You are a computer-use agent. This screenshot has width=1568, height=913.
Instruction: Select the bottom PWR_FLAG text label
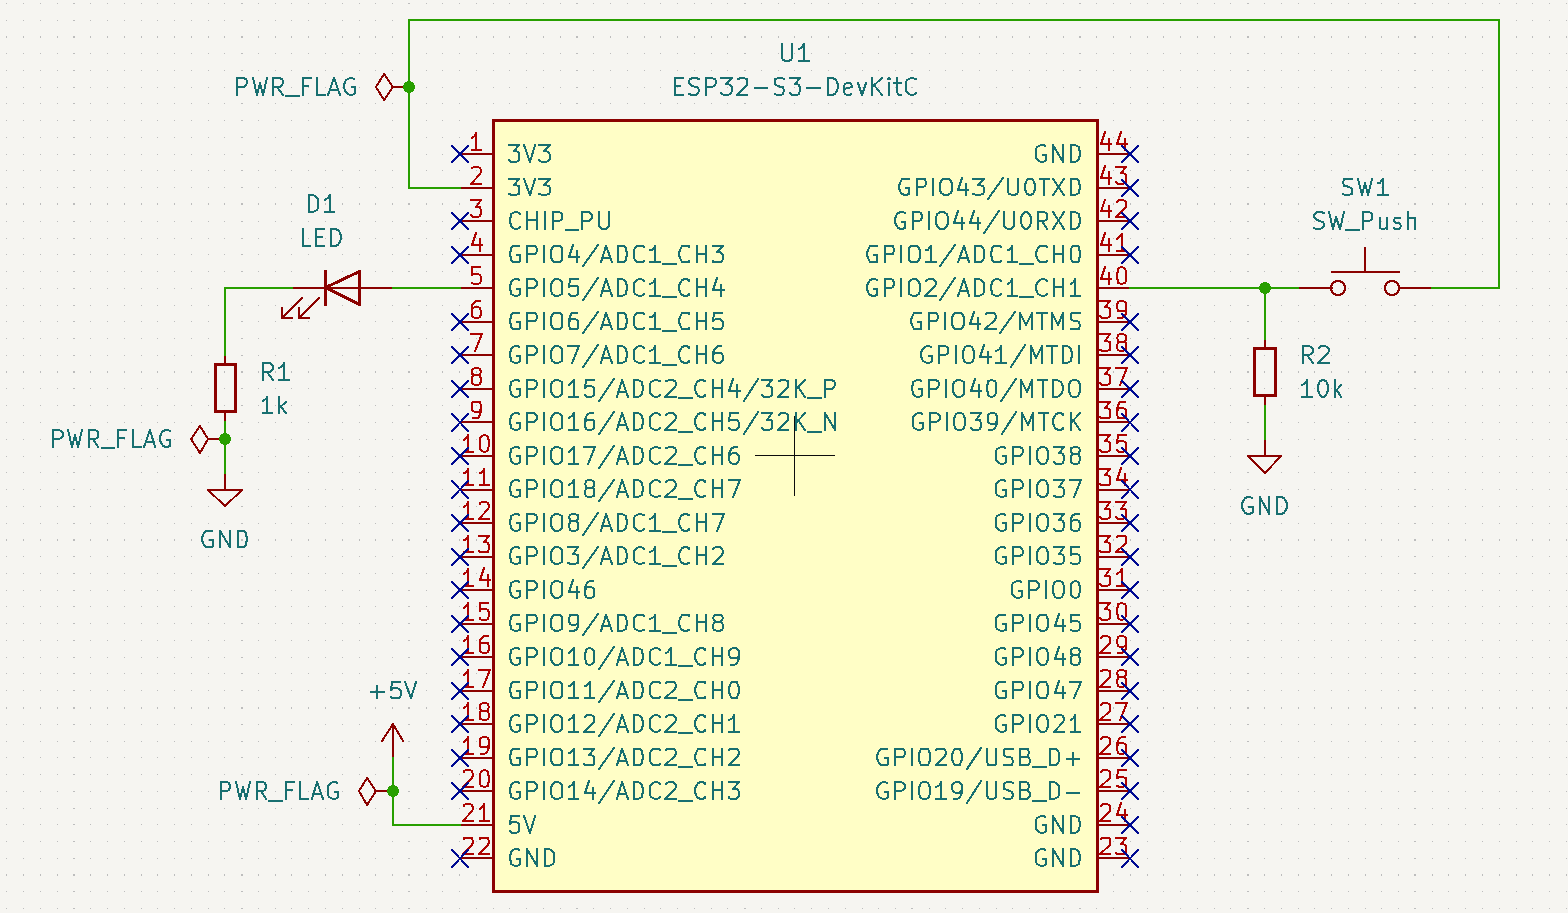(280, 791)
